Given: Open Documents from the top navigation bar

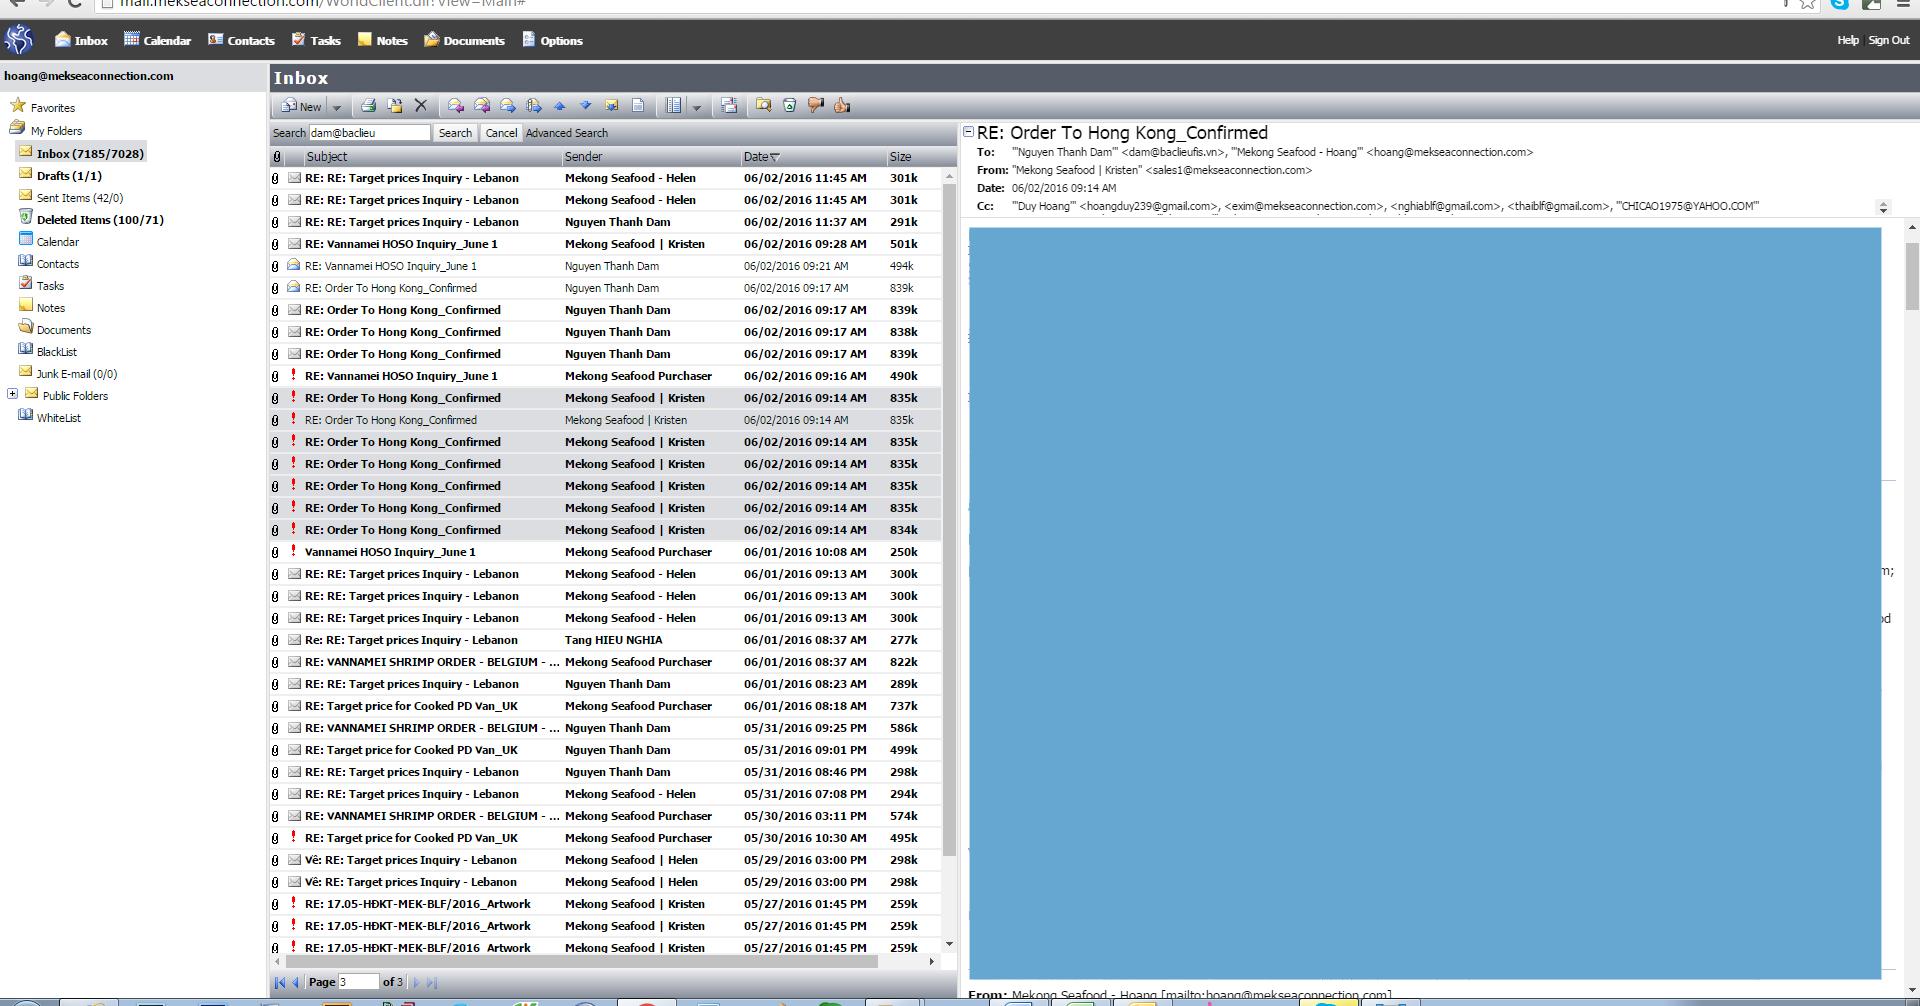Looking at the screenshot, I should point(464,40).
